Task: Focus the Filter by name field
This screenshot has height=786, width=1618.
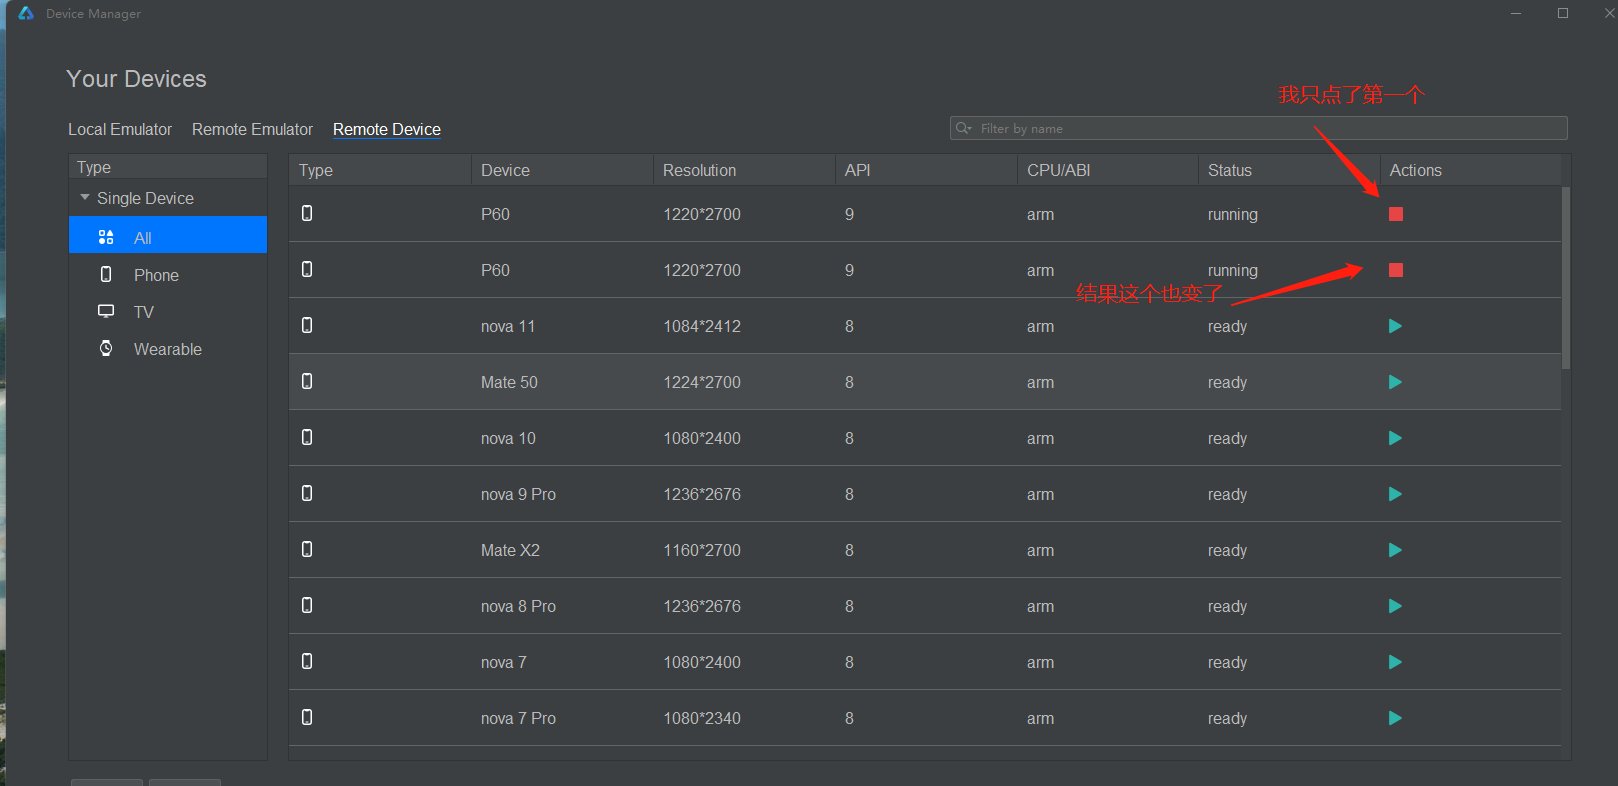Action: 1258,128
